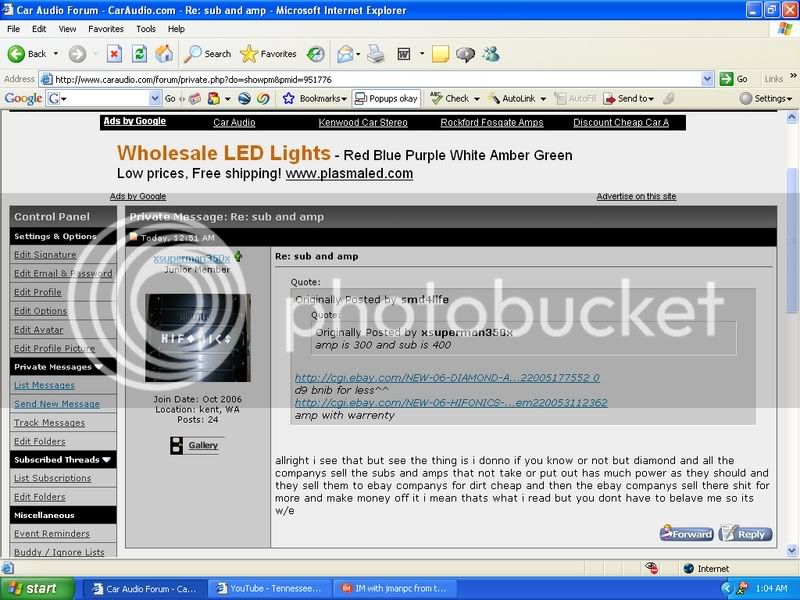This screenshot has width=800, height=600.
Task: Open Edit with Word dropdown arrow
Action: click(421, 54)
